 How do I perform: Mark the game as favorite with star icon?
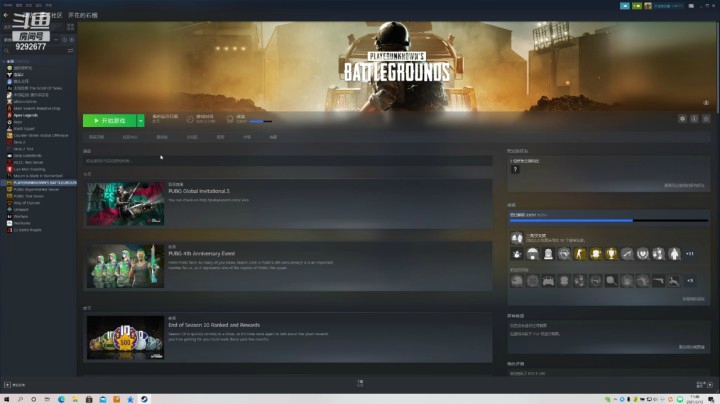click(706, 119)
